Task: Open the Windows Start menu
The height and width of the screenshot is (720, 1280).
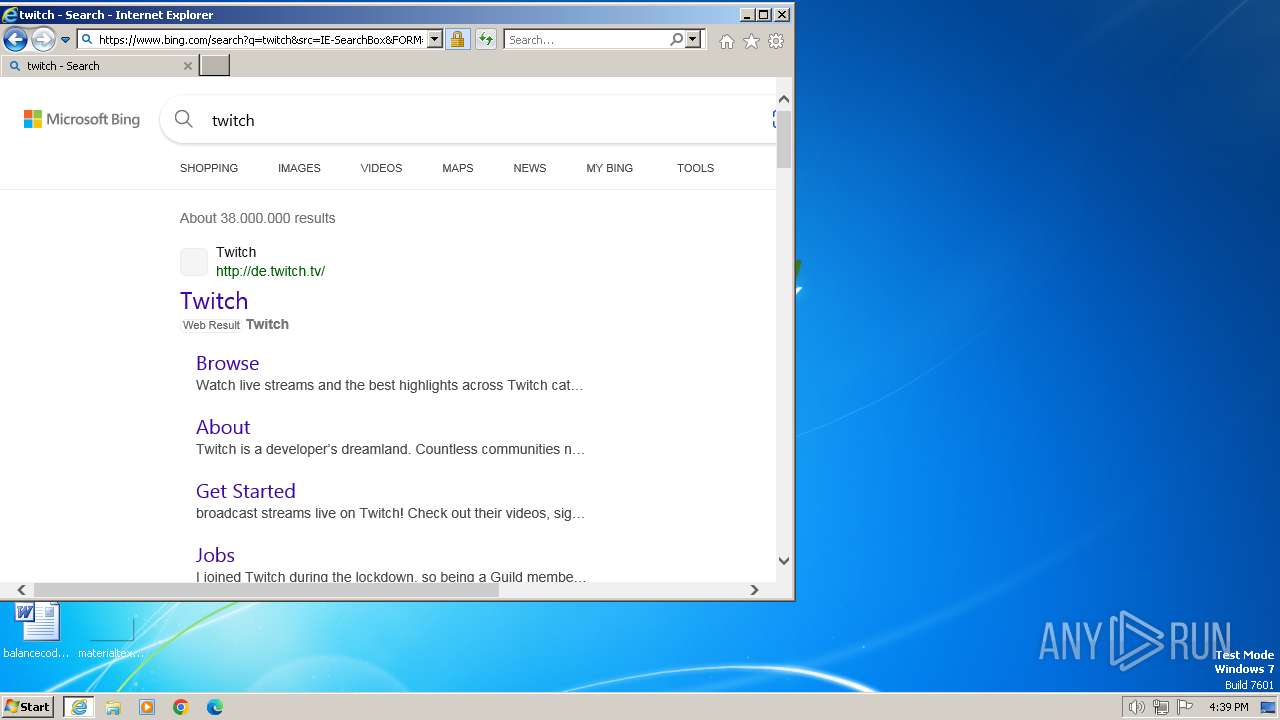Action: click(x=28, y=707)
